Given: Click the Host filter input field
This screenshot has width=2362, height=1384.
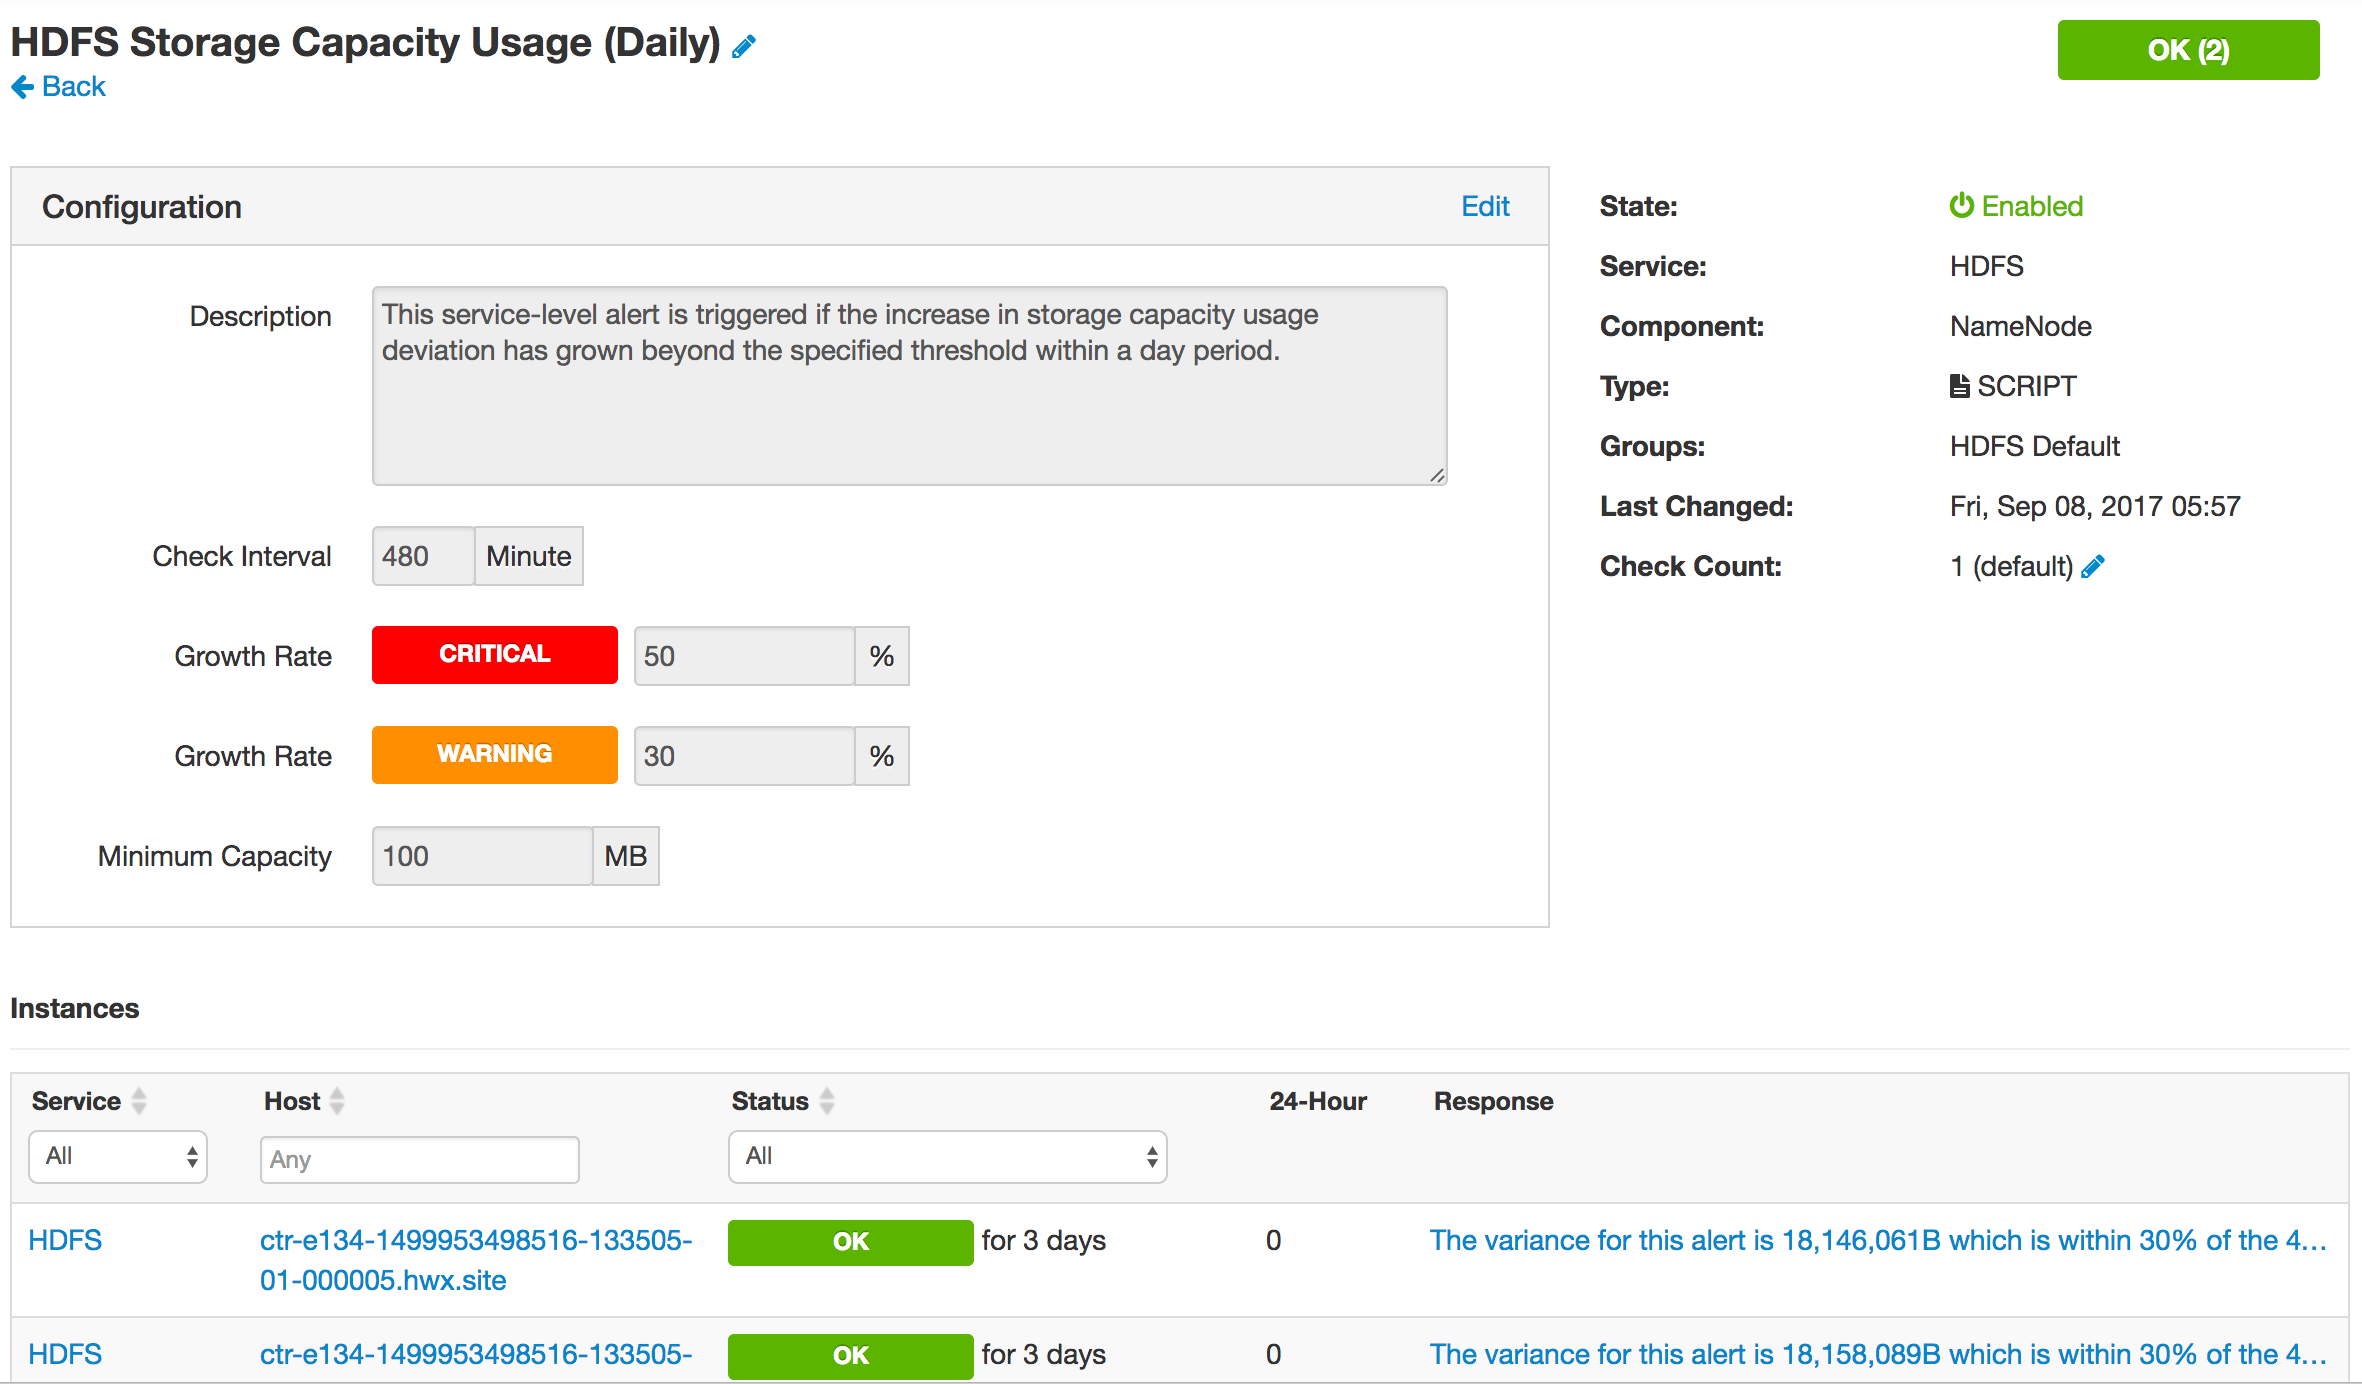Looking at the screenshot, I should coord(420,1159).
